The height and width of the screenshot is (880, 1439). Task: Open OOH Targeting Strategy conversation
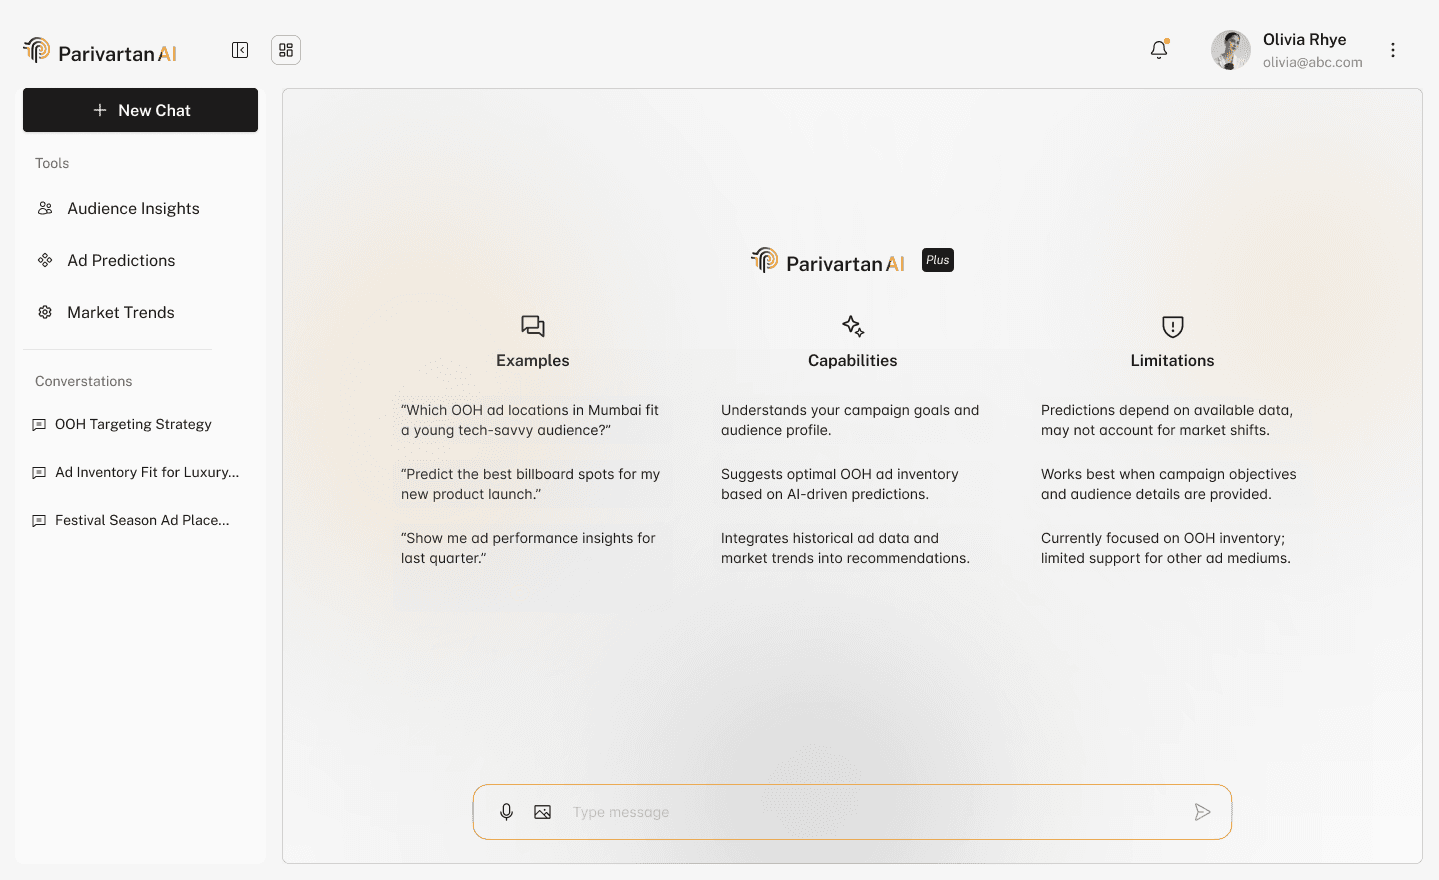133,425
